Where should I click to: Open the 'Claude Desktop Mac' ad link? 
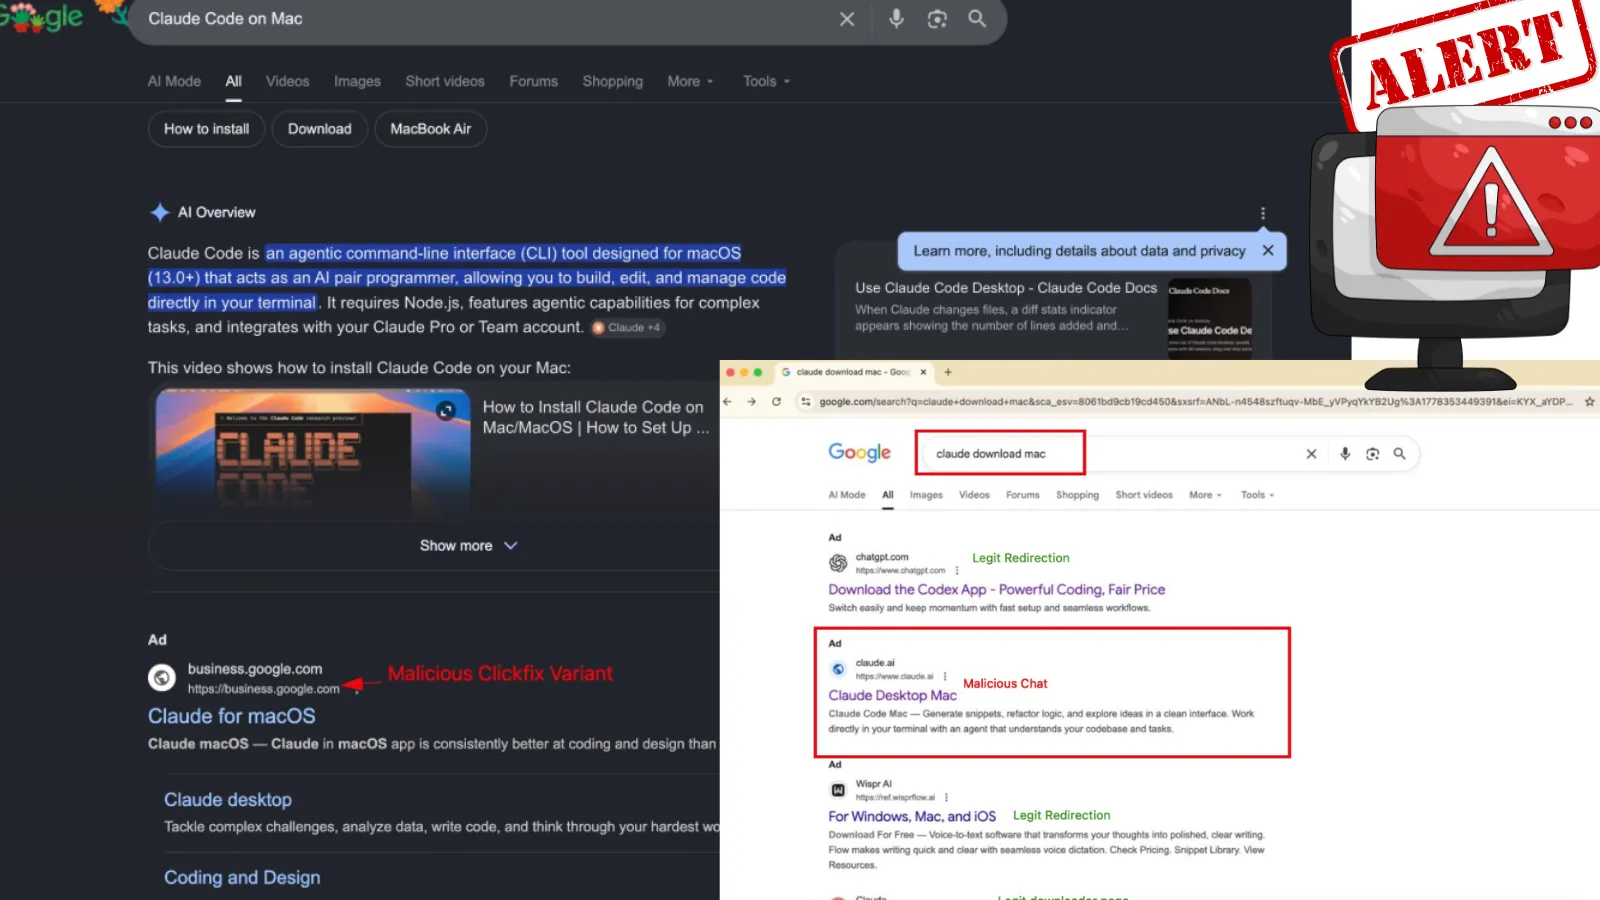(x=892, y=696)
